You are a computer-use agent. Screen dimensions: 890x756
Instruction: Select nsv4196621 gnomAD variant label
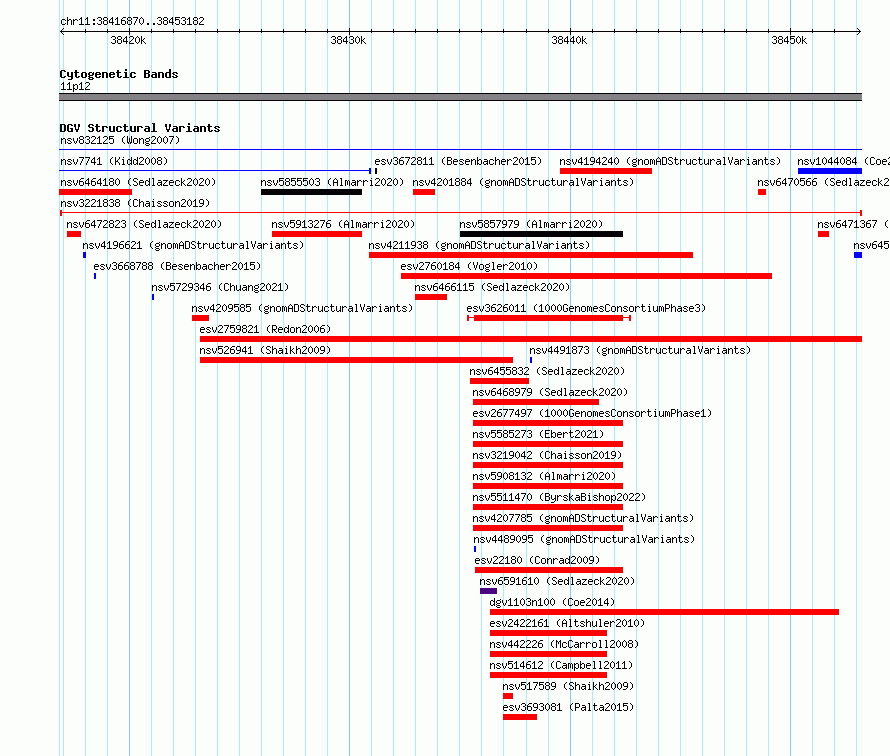click(193, 245)
